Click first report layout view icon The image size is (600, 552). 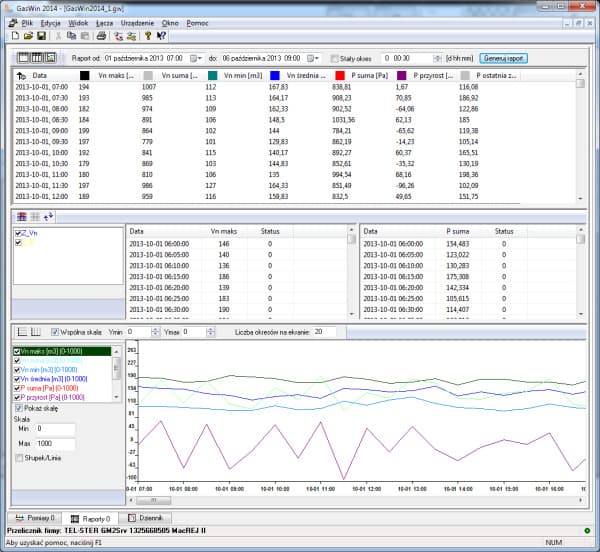coord(23,58)
